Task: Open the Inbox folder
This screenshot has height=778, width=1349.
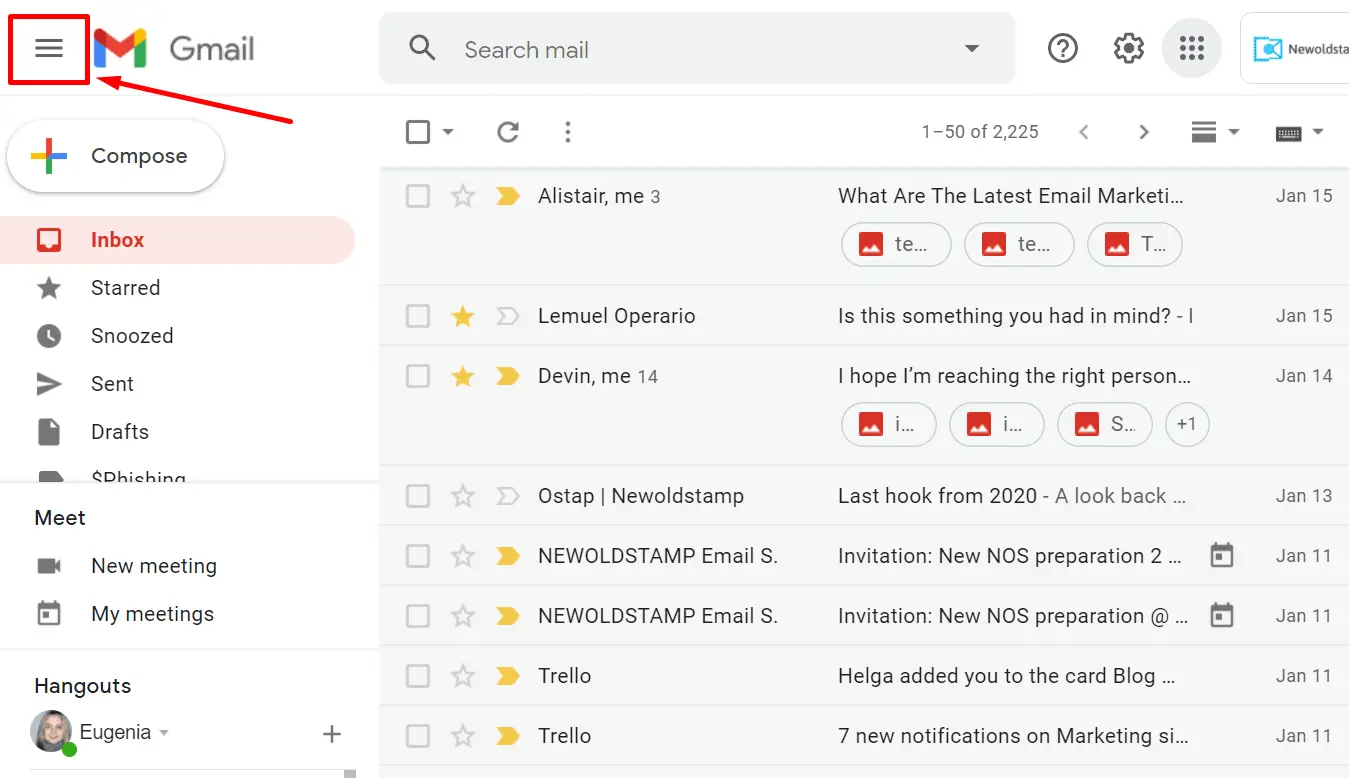Action: (178, 240)
